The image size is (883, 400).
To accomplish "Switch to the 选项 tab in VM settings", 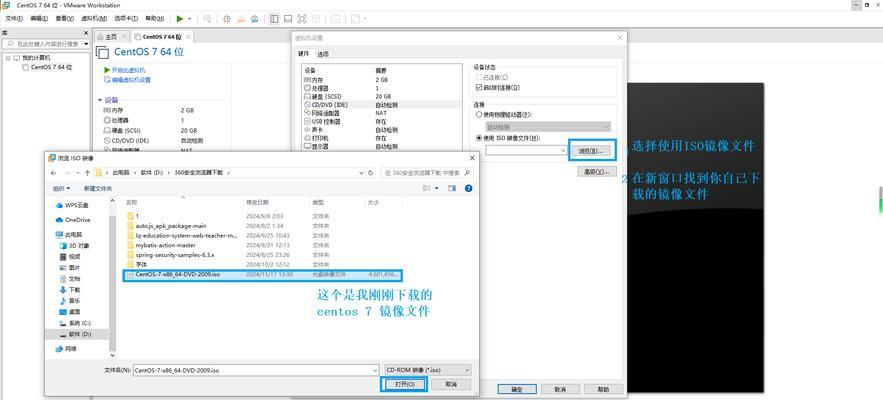I will tap(323, 54).
